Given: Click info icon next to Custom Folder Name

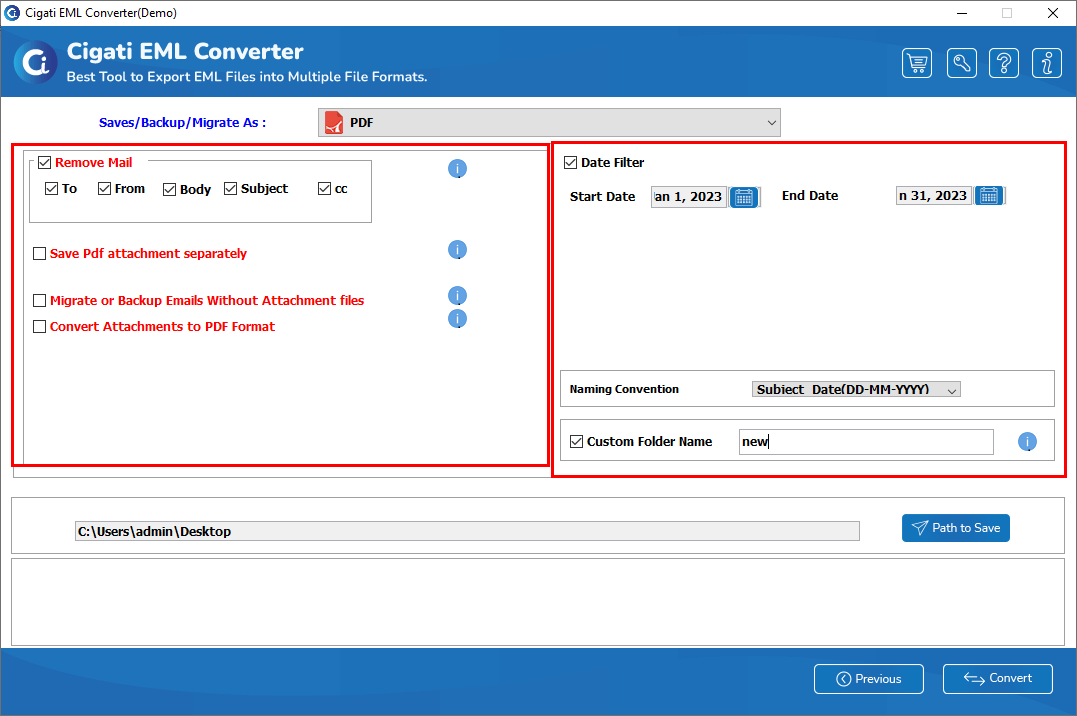Looking at the screenshot, I should [1028, 441].
